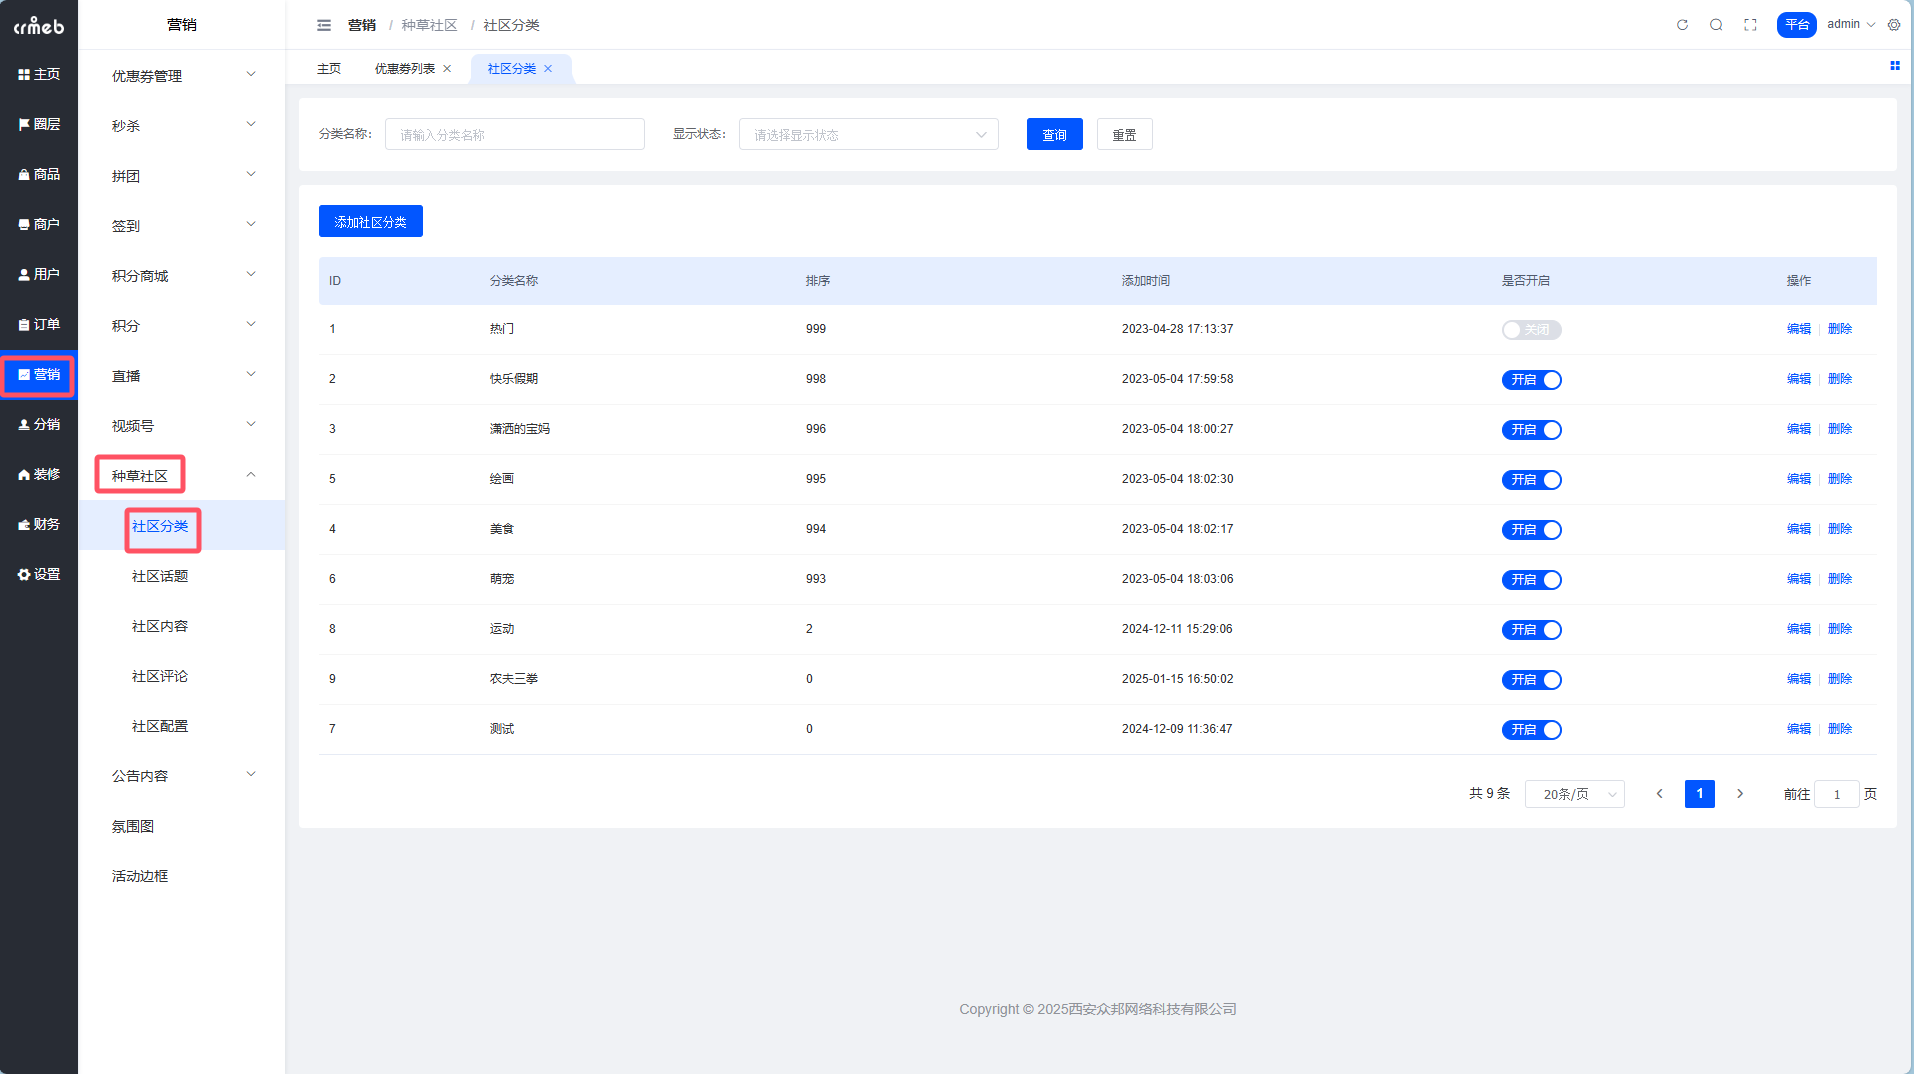Click the 添加社区分类 button
The width and height of the screenshot is (1914, 1074).
click(x=370, y=222)
